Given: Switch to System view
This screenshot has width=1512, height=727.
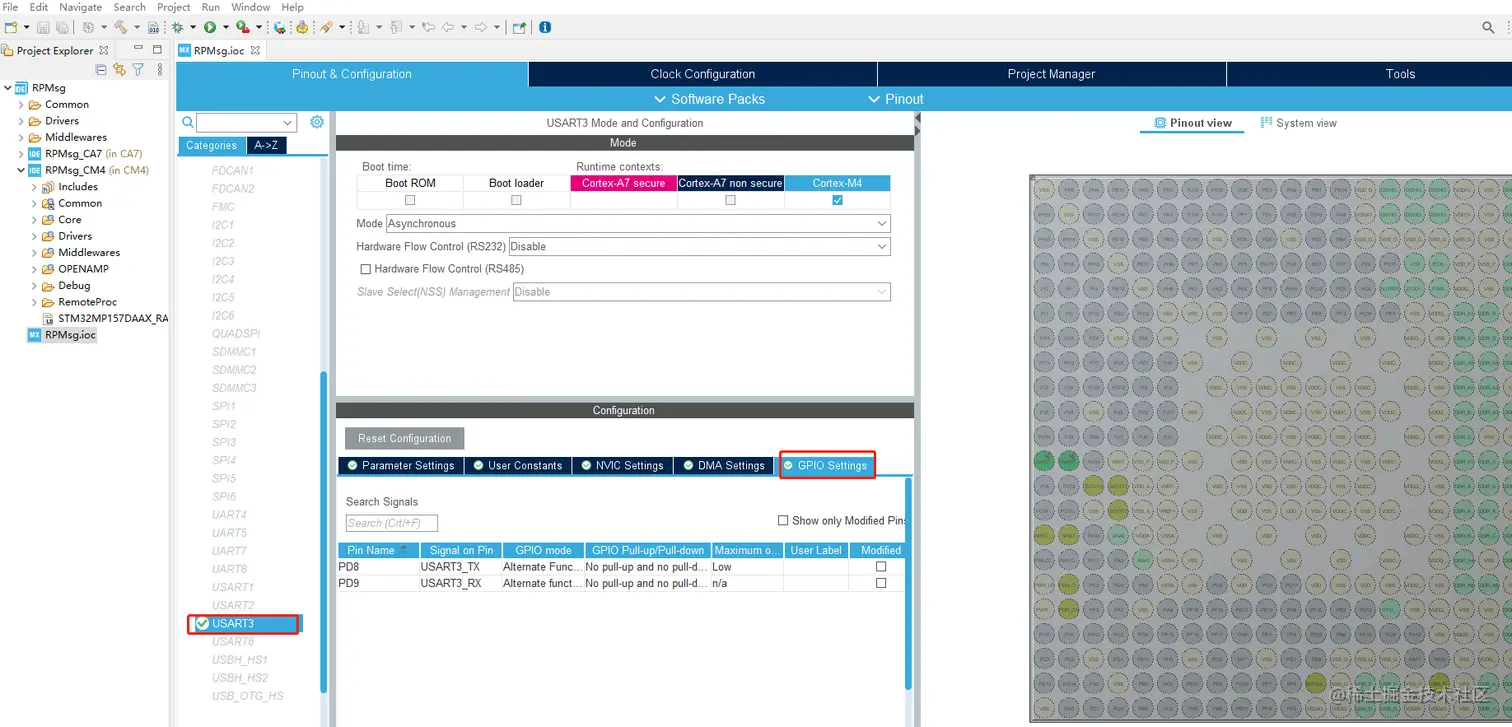Looking at the screenshot, I should [1298, 123].
